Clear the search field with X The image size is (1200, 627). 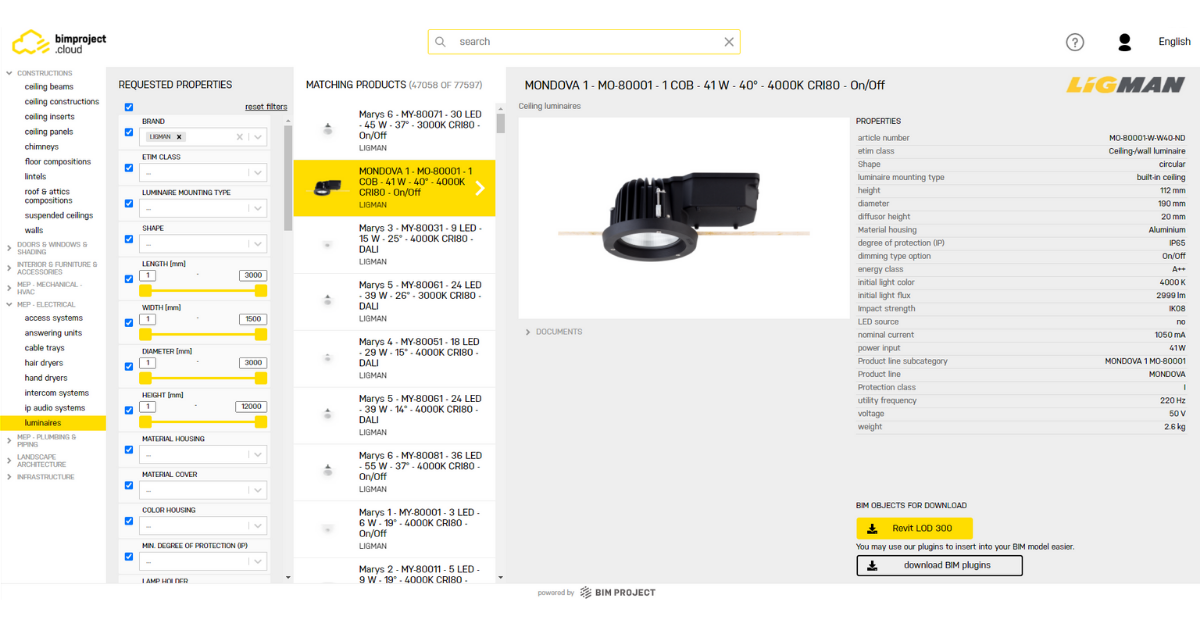pyautogui.click(x=729, y=42)
